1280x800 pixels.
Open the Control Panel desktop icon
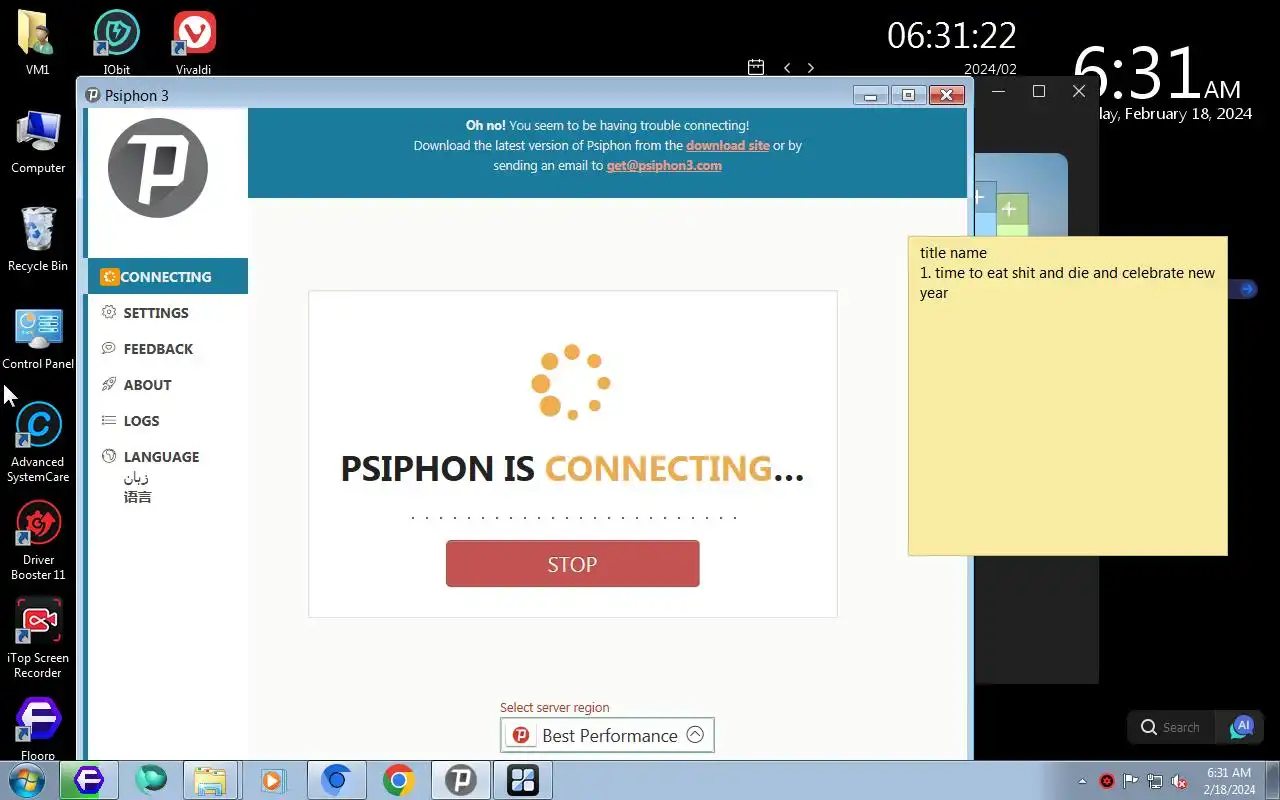click(x=38, y=338)
